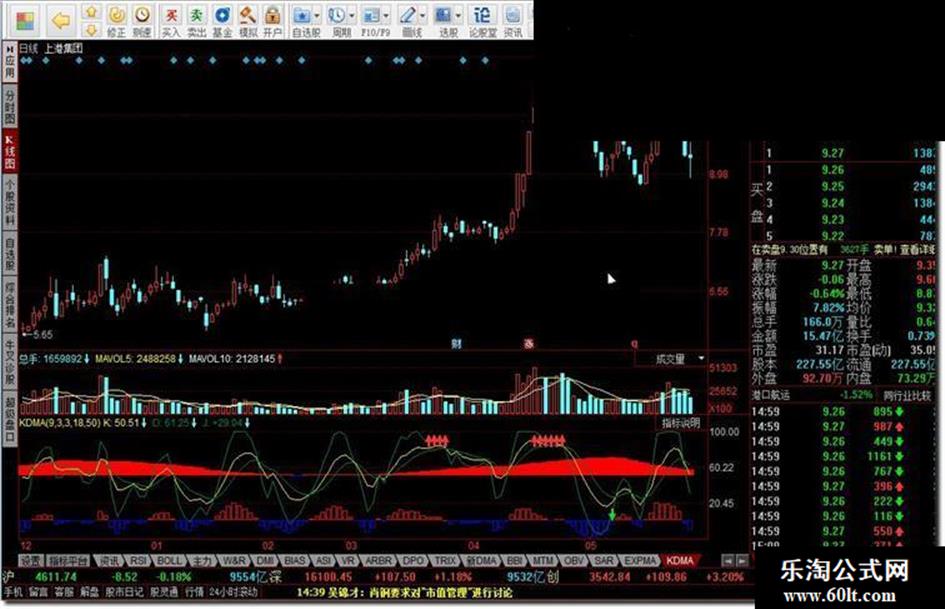The image size is (945, 609).
Task: Open 个股资料 in the left sidebar
Action: tap(10, 201)
